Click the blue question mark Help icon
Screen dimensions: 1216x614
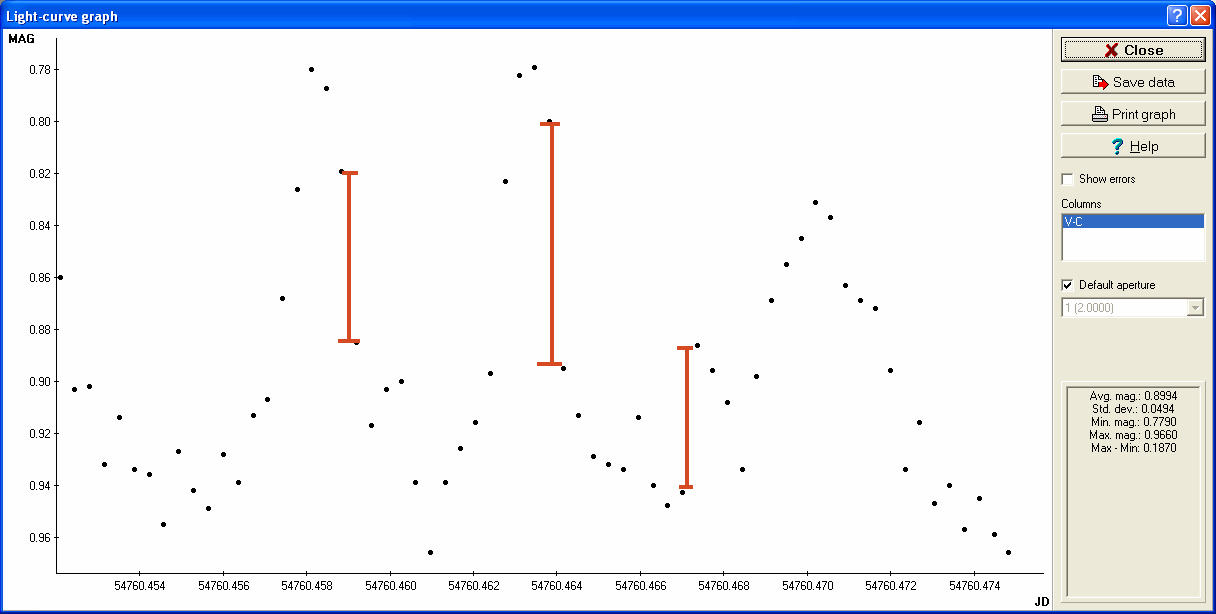(x=1117, y=146)
